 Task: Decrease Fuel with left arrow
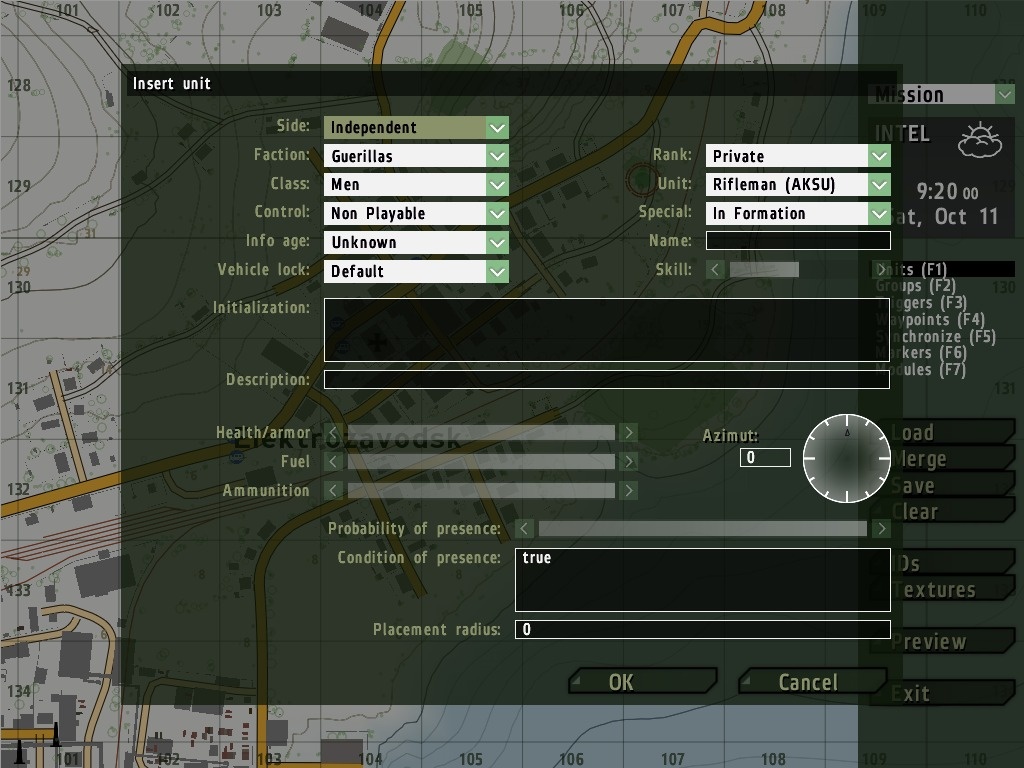pyautogui.click(x=333, y=462)
